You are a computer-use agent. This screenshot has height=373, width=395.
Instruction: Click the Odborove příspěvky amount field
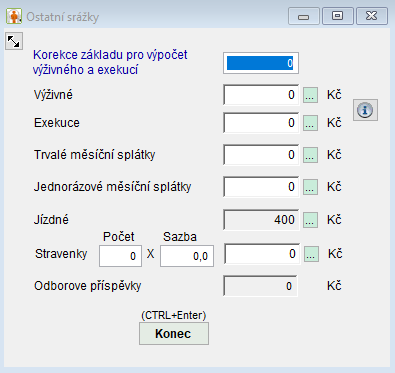coord(260,286)
